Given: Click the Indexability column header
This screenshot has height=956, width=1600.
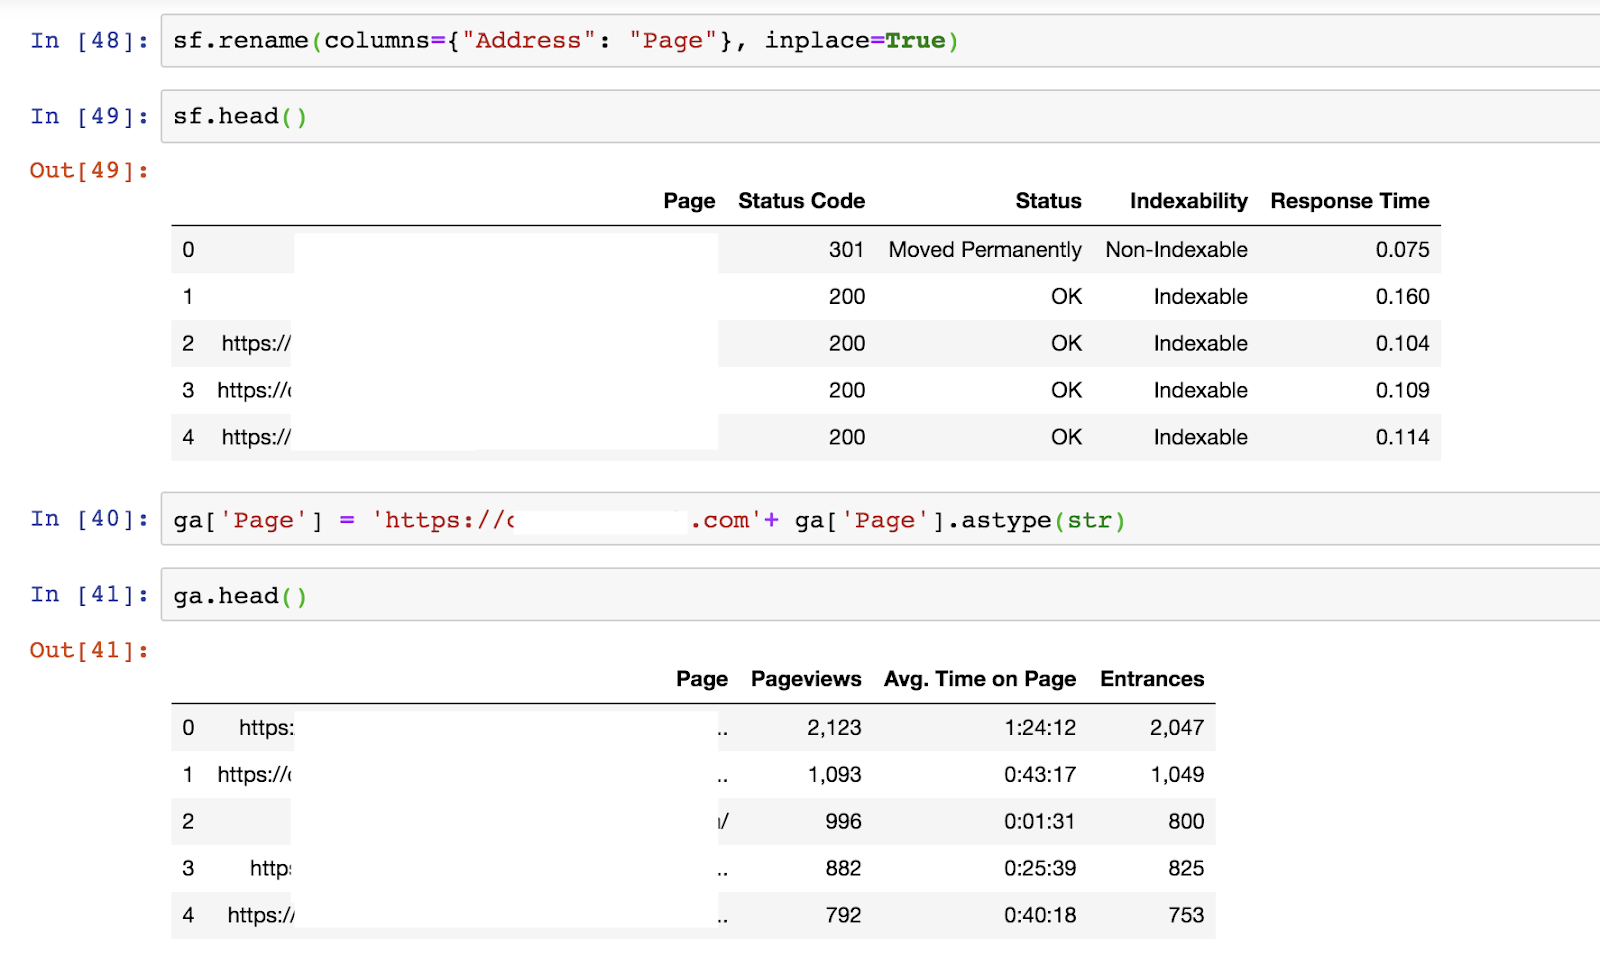Looking at the screenshot, I should click(x=1188, y=201).
